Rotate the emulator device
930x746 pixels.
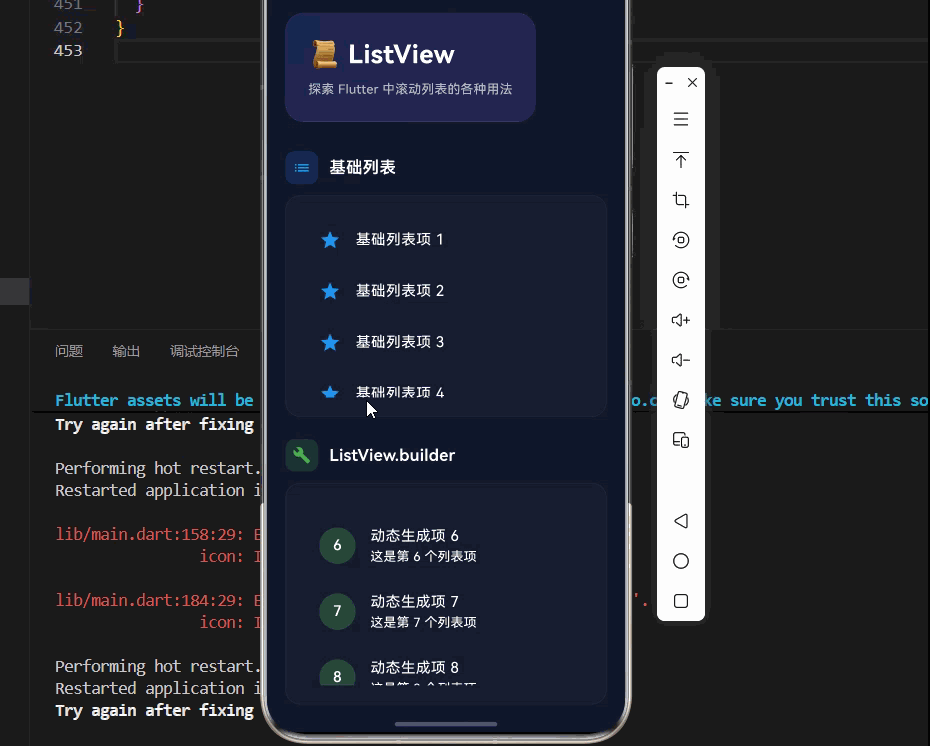coord(681,400)
